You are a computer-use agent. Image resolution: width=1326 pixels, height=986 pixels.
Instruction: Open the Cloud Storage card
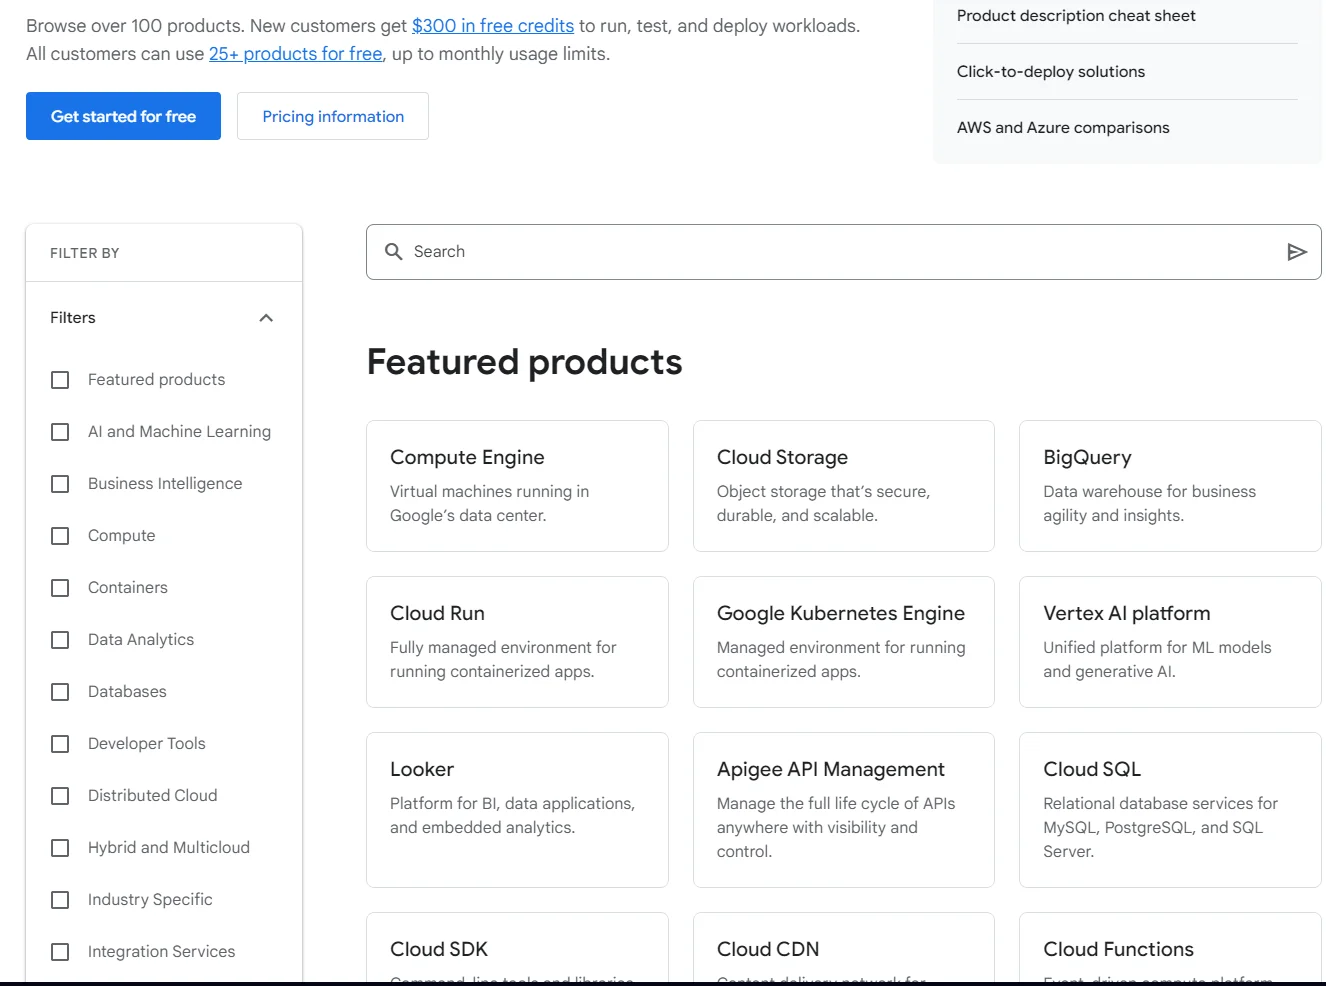point(844,486)
